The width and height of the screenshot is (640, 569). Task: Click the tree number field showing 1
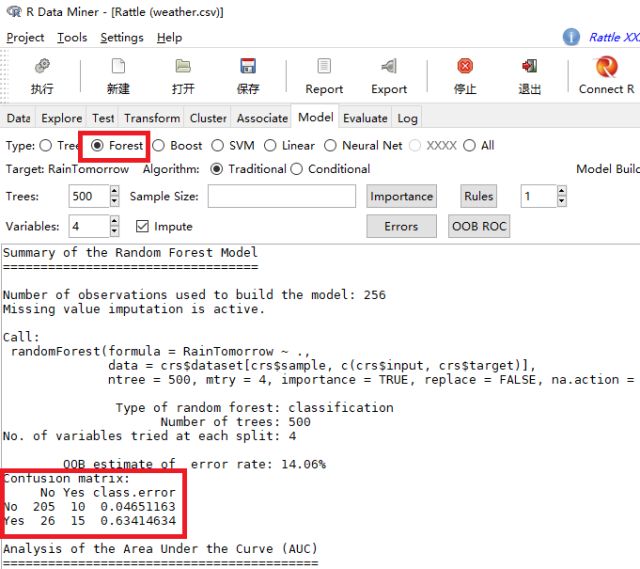click(x=539, y=196)
